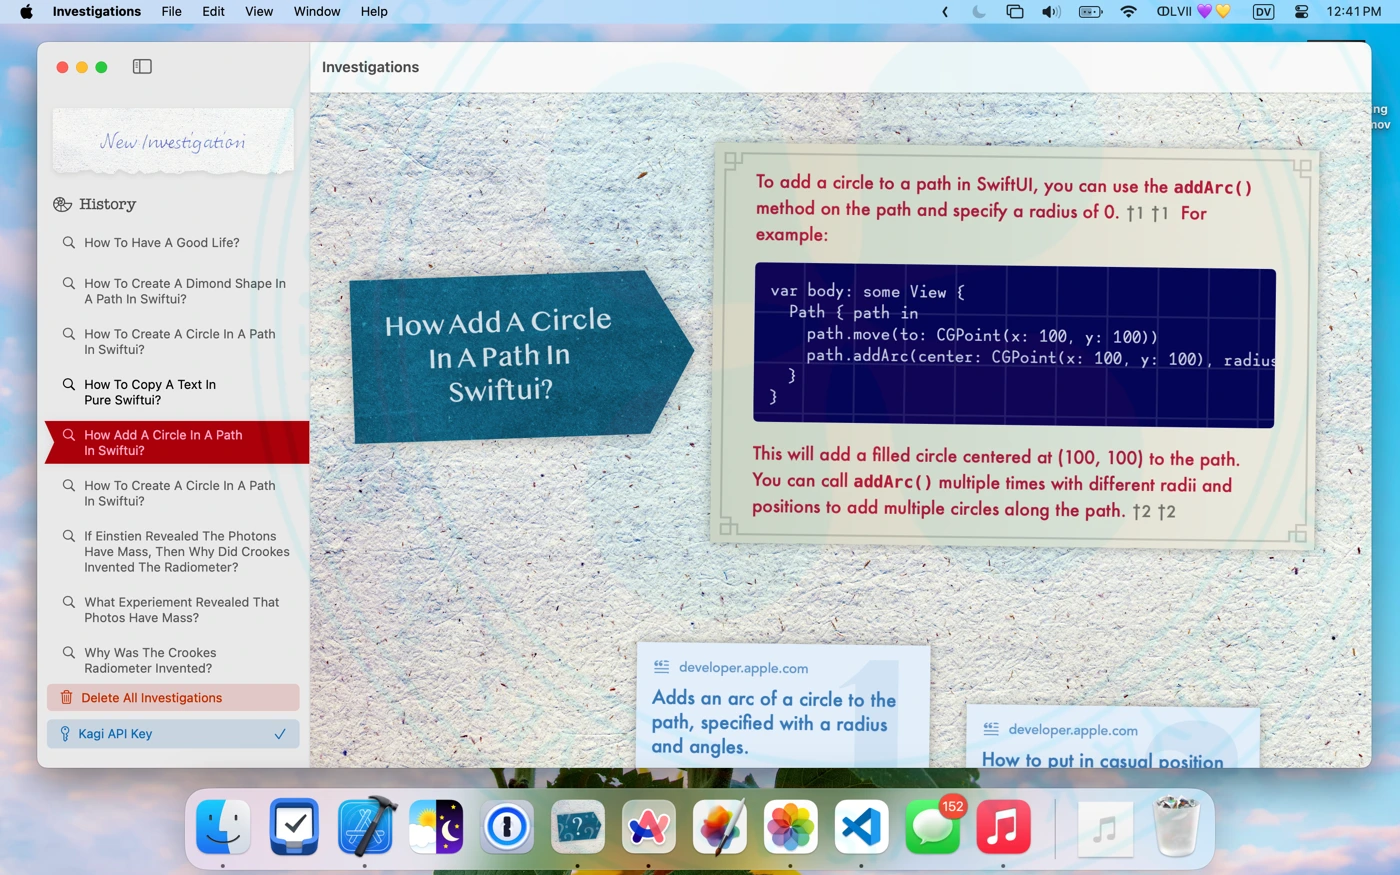This screenshot has height=875, width=1400.
Task: Click the trash icon in Delete All Investigations
Action: coord(66,698)
